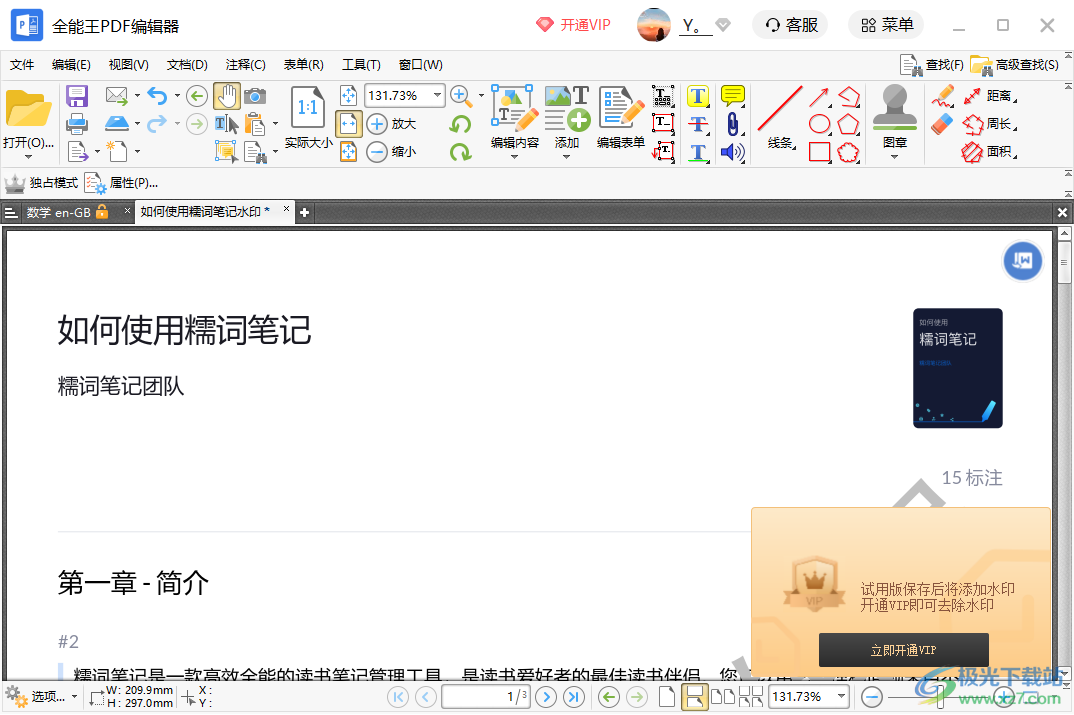Select the eraser tool

pos(943,124)
